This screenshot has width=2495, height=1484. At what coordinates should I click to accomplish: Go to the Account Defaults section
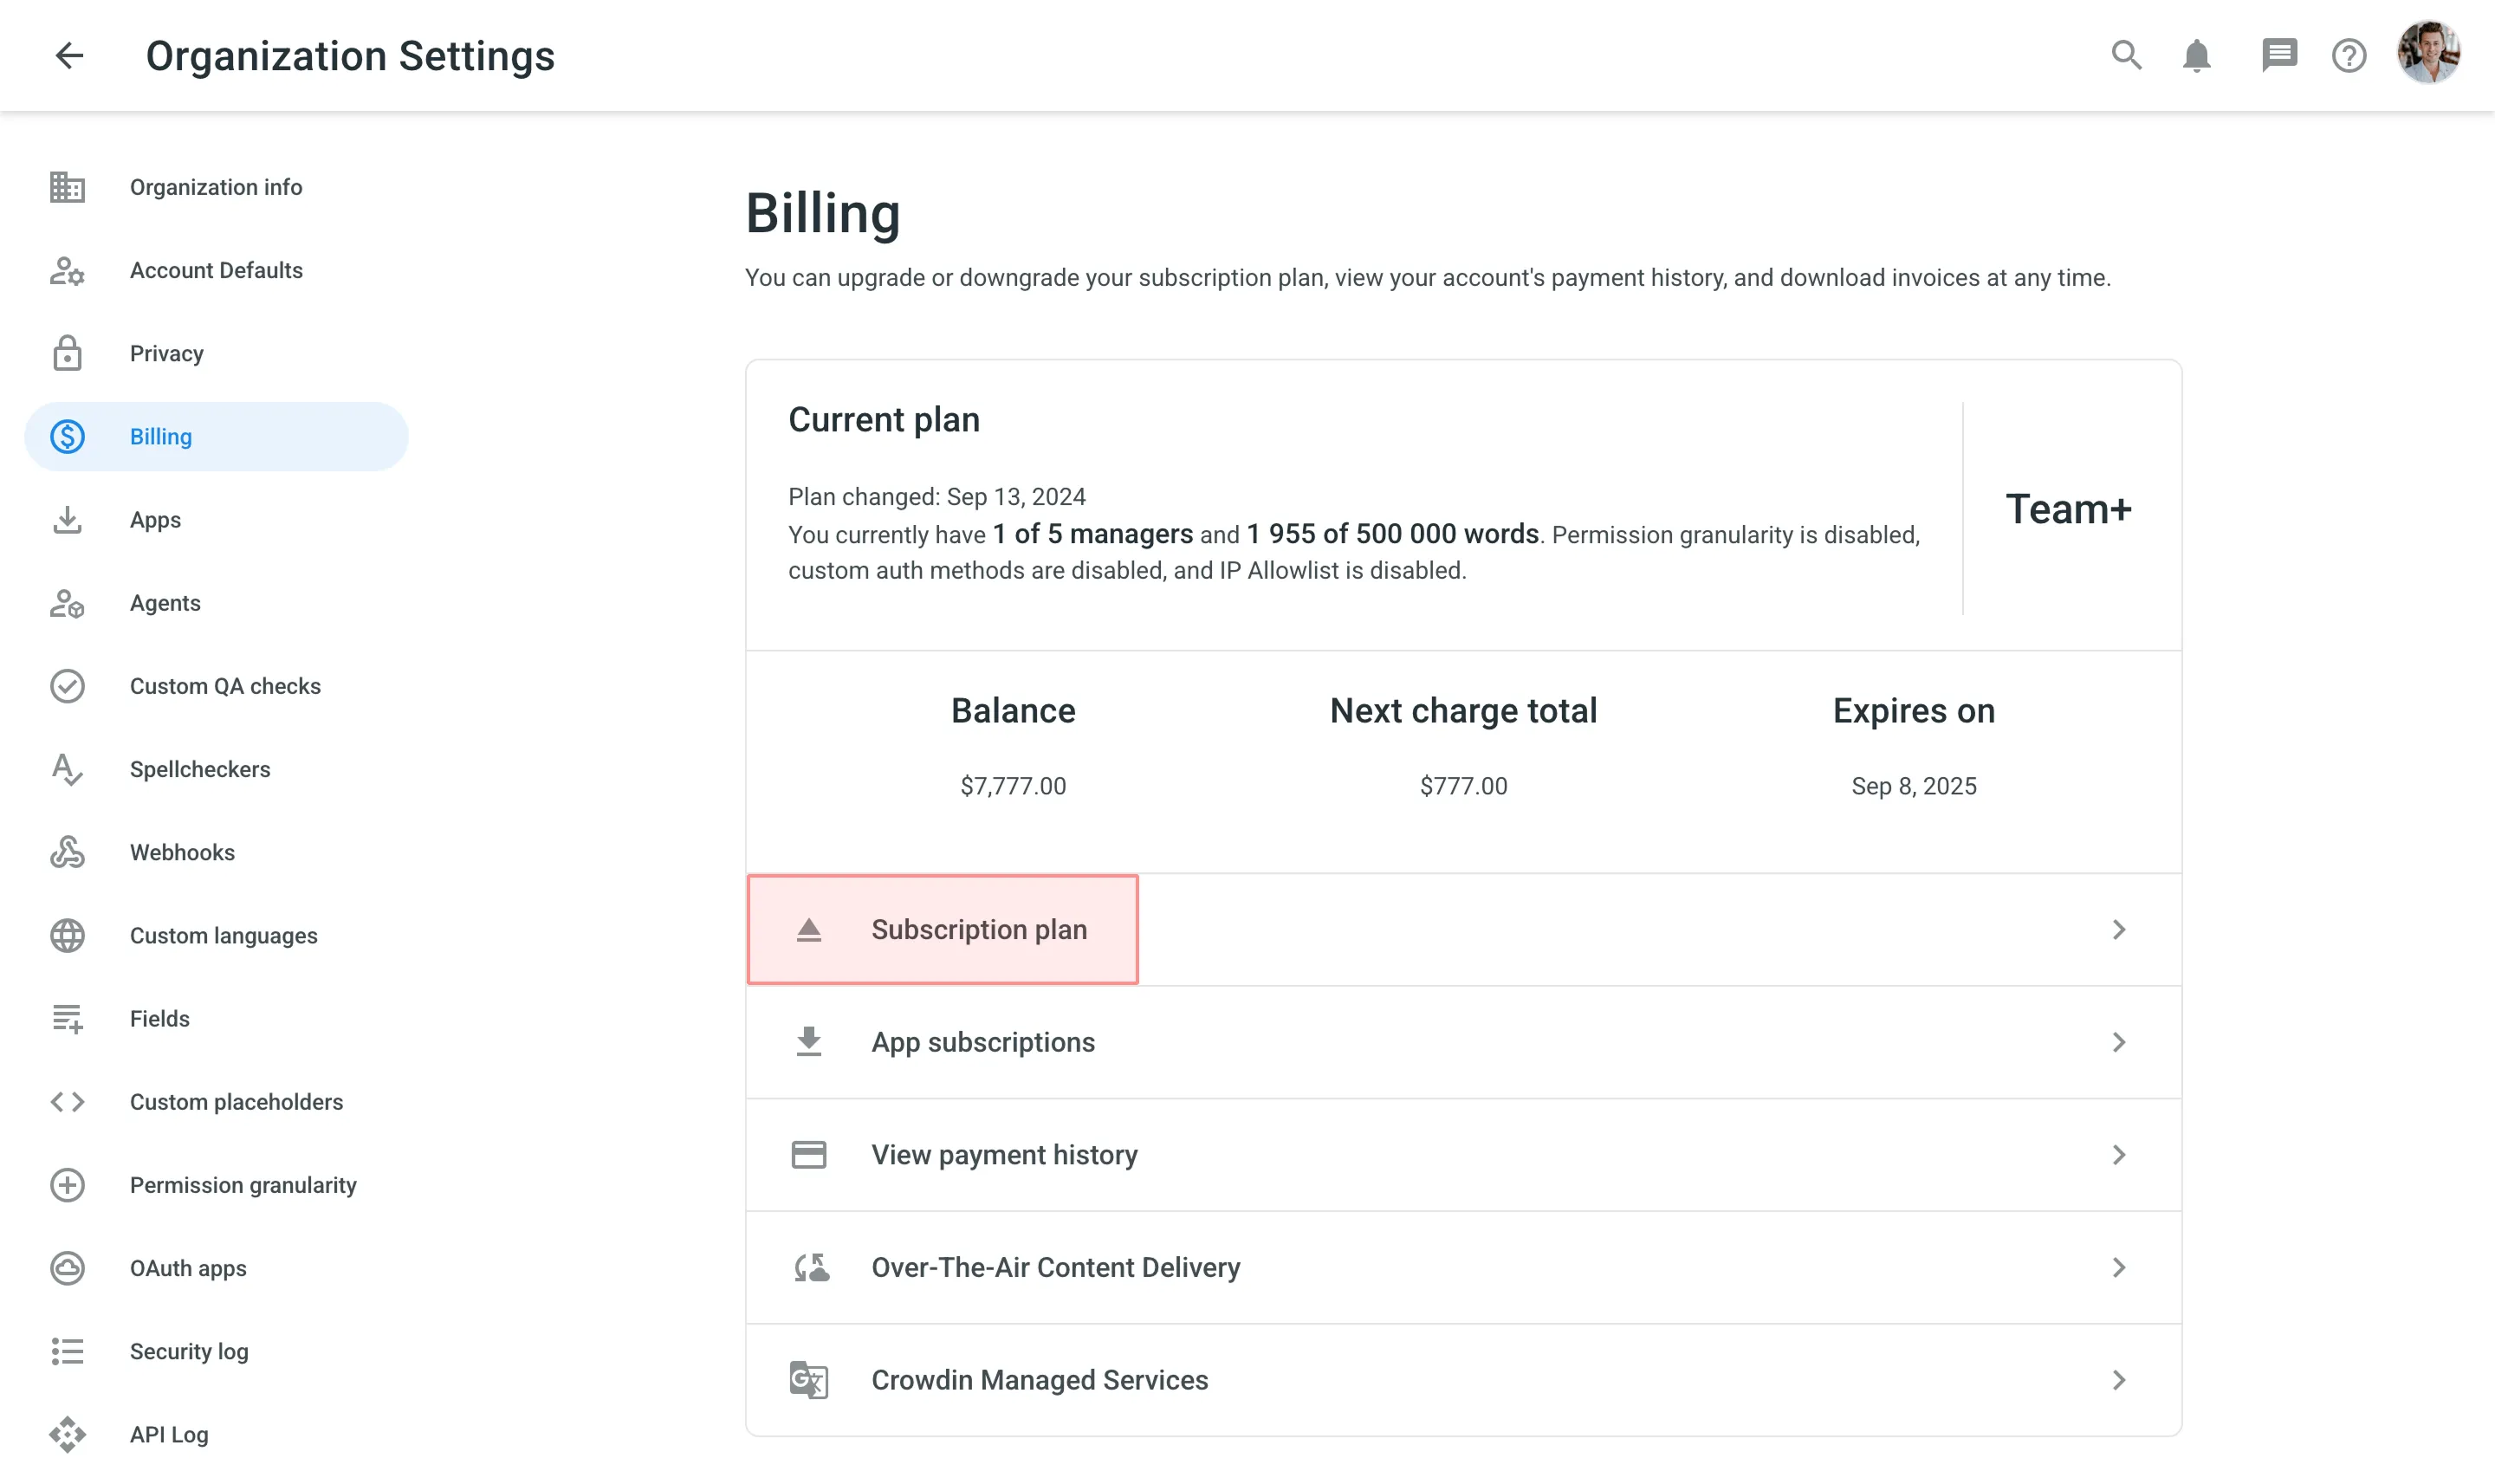click(216, 270)
